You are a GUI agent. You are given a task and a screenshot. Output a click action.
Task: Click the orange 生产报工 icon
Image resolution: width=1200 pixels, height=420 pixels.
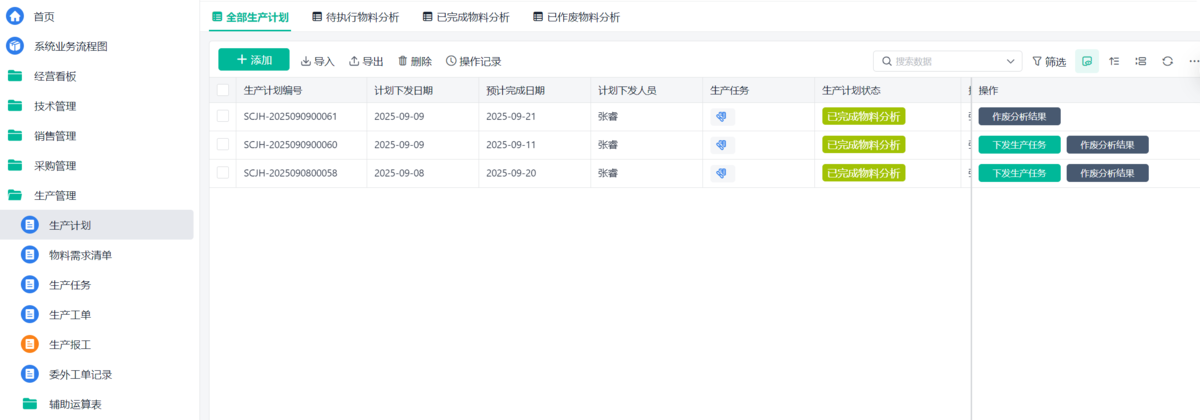coord(30,345)
